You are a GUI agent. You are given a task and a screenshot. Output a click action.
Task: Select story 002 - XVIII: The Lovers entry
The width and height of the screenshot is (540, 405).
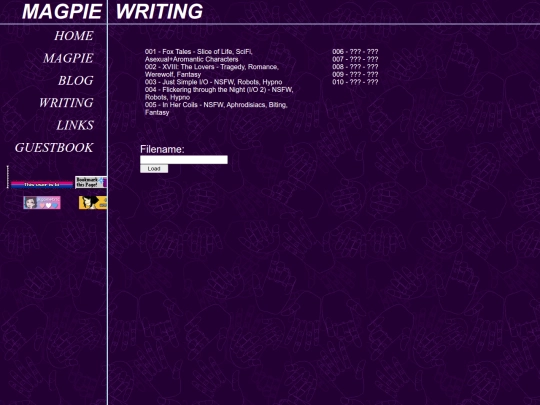click(x=212, y=71)
